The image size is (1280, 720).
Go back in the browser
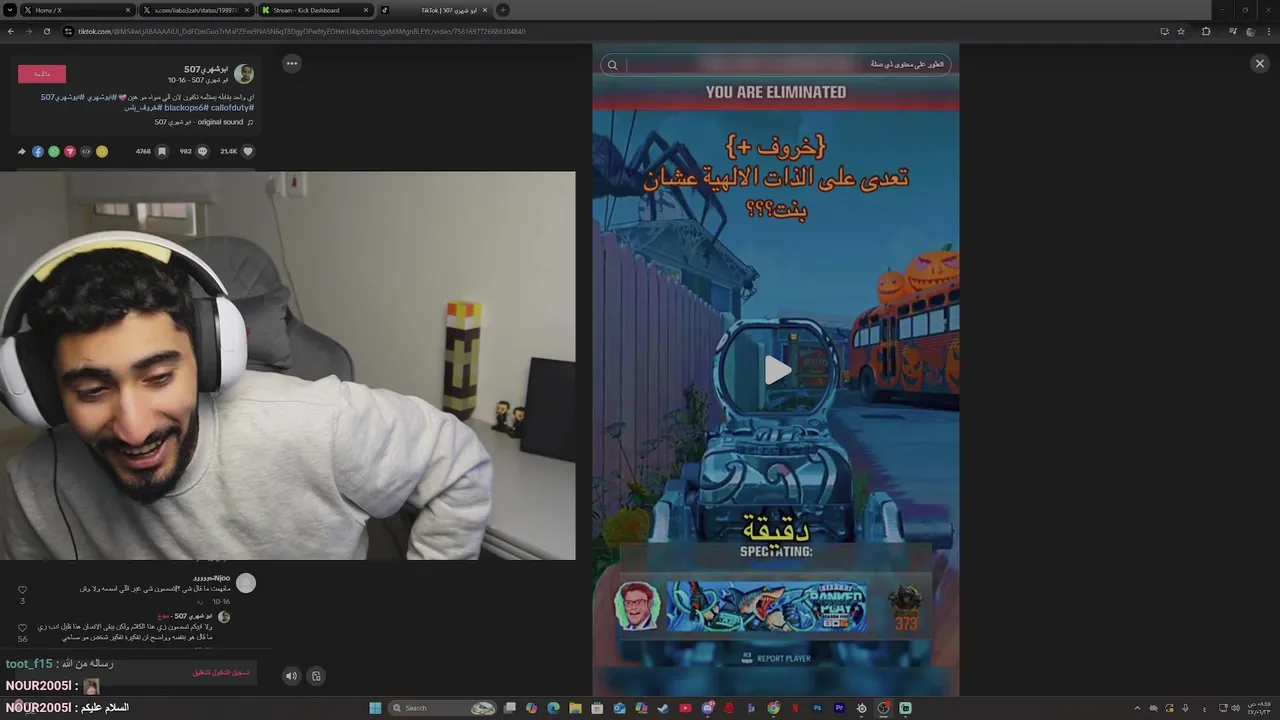[x=11, y=31]
